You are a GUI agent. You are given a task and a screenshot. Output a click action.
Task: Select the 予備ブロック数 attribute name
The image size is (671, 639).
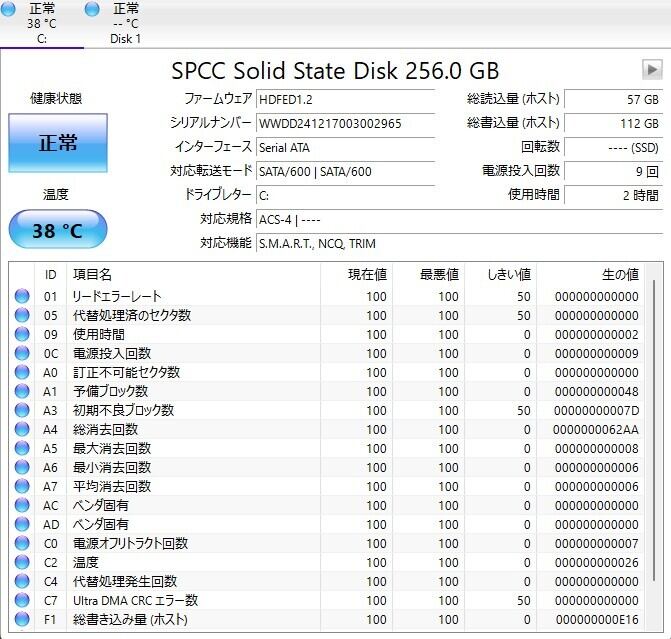(x=110, y=391)
